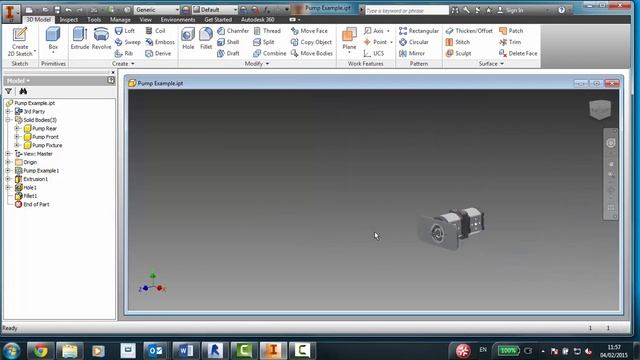Image resolution: width=640 pixels, height=360 pixels.
Task: Open the Tools ribbon tab
Action: [94, 20]
